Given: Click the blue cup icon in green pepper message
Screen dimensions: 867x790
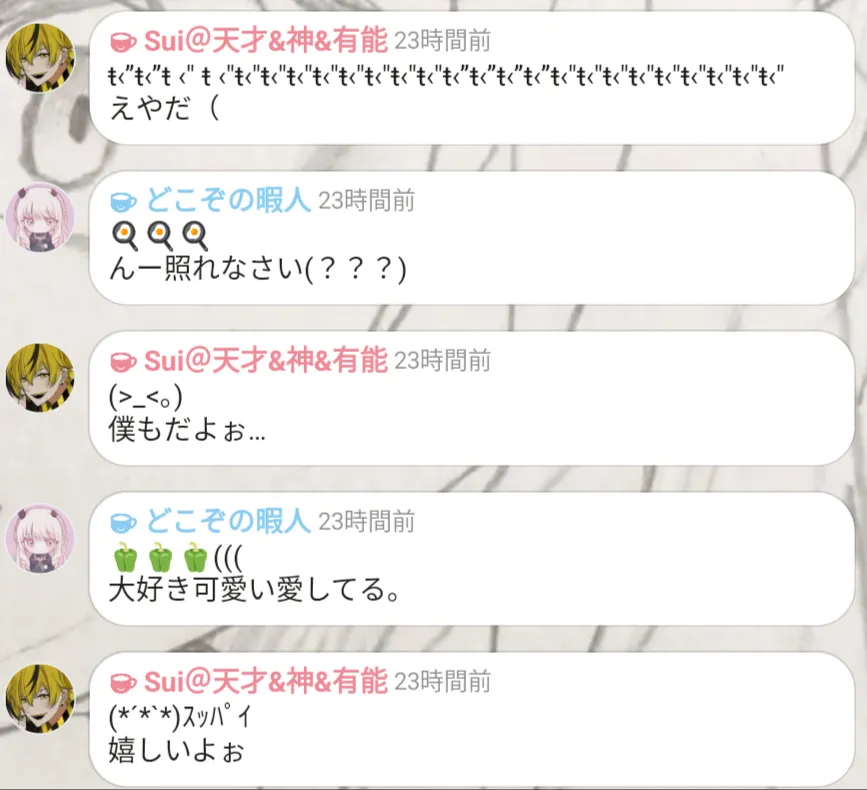Looking at the screenshot, I should tap(123, 522).
